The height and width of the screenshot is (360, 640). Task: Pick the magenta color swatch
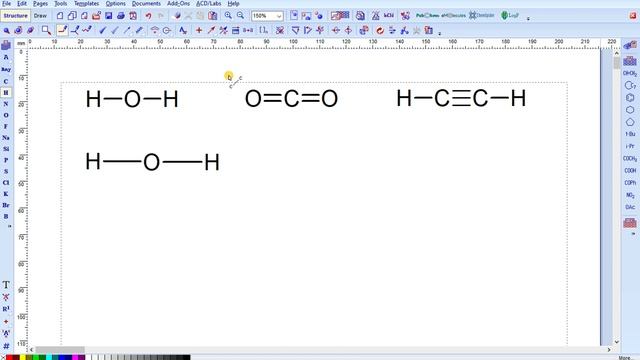coord(76,358)
